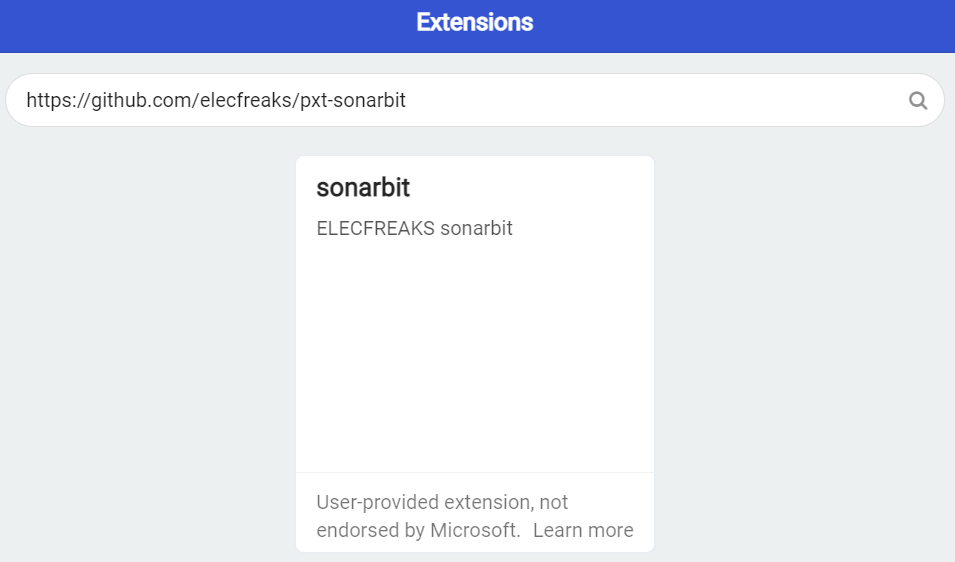Click 'endorsed by Microsoft.' footer text
The height and width of the screenshot is (562, 955).
(418, 530)
